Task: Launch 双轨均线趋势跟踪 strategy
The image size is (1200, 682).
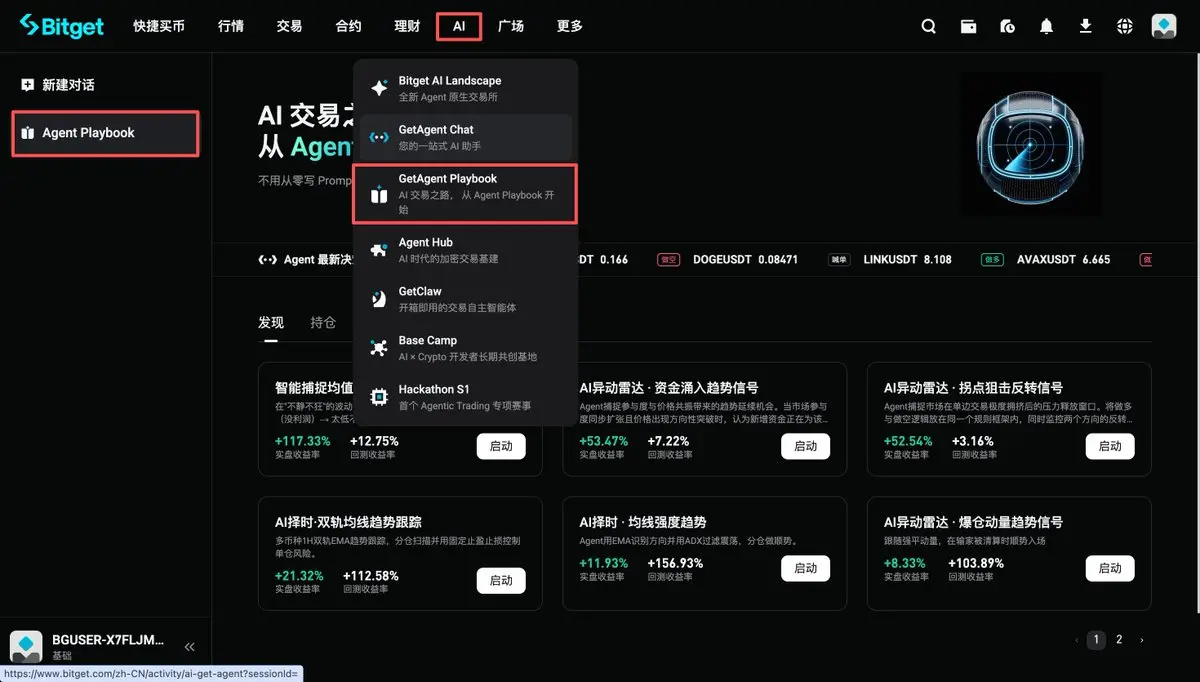Action: 501,580
